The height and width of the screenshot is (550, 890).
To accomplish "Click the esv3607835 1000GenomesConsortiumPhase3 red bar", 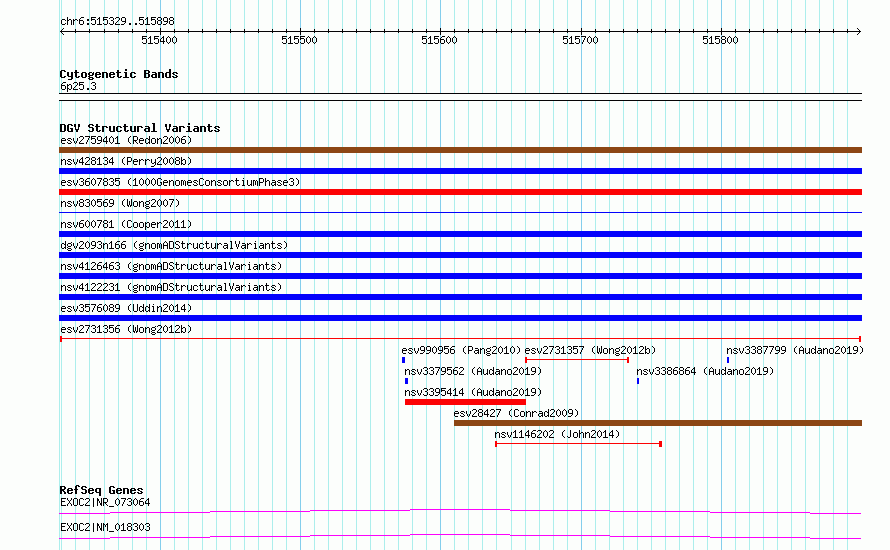I will pos(460,192).
